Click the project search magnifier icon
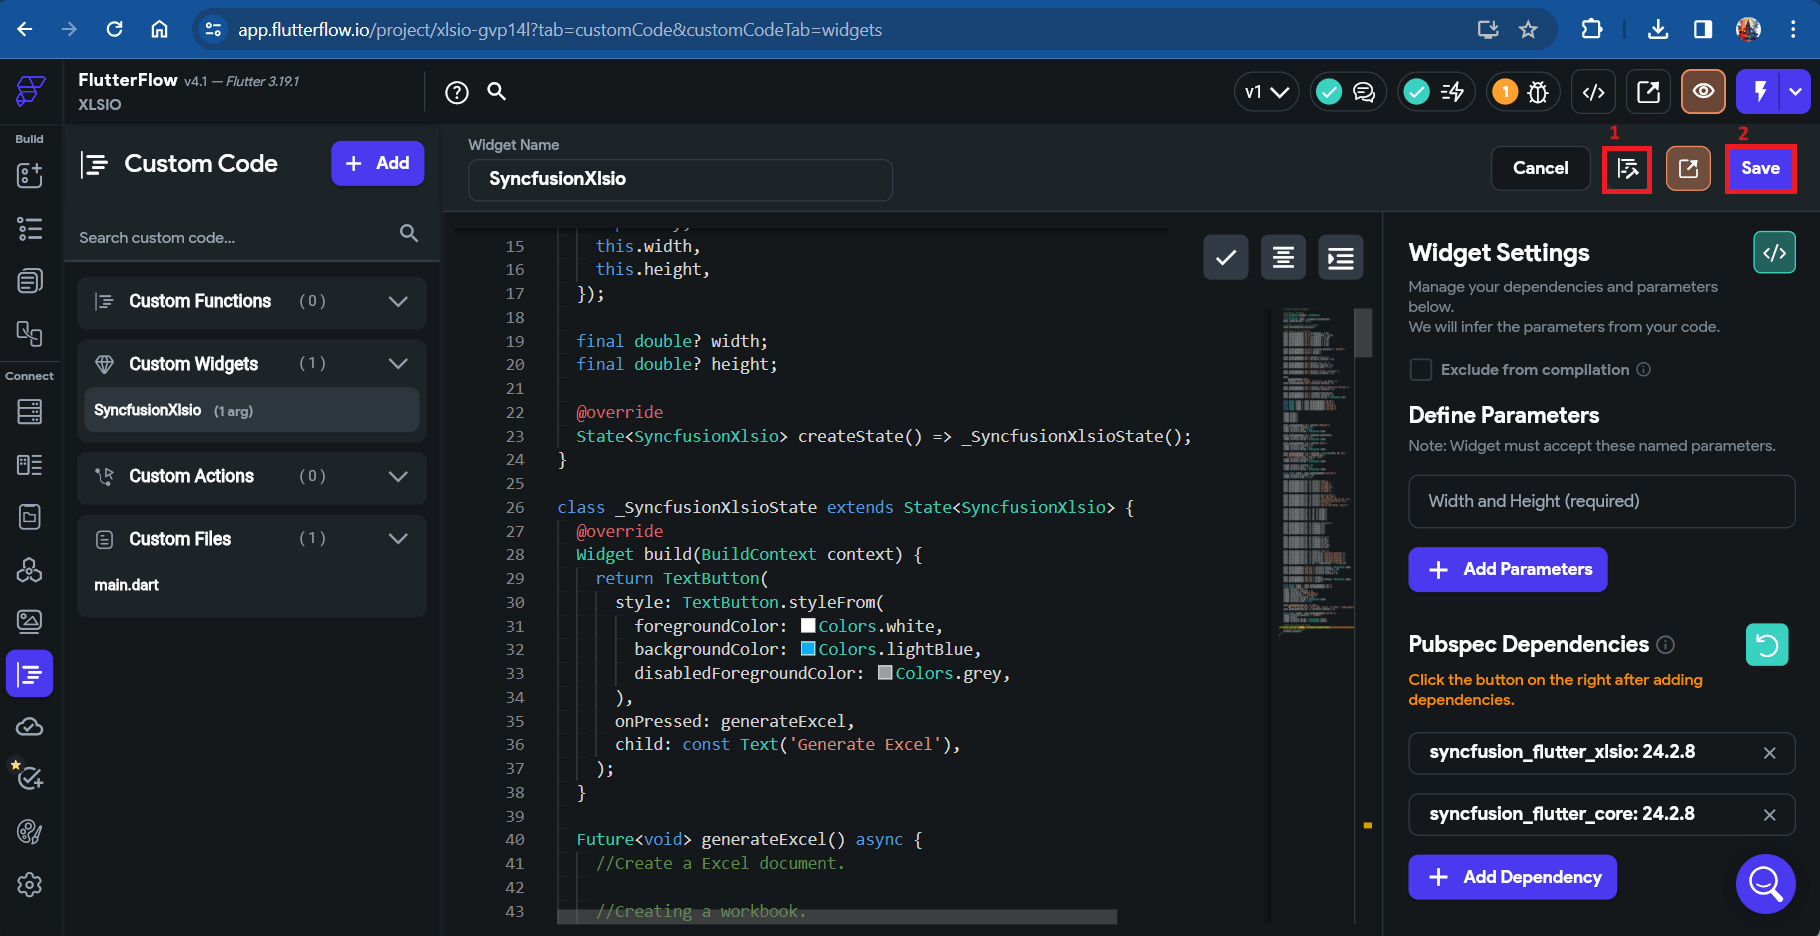The height and width of the screenshot is (936, 1820). (x=496, y=92)
